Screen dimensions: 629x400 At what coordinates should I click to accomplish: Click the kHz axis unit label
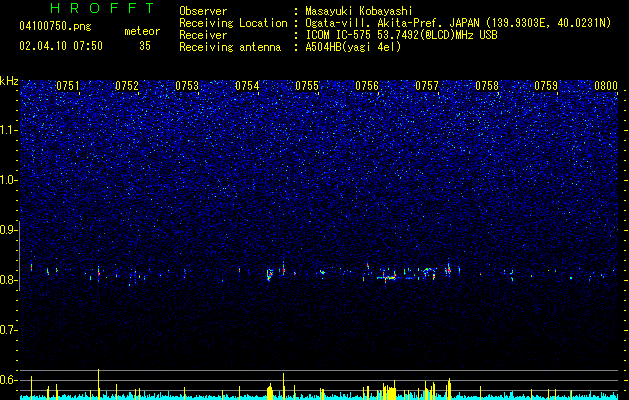(x=9, y=81)
